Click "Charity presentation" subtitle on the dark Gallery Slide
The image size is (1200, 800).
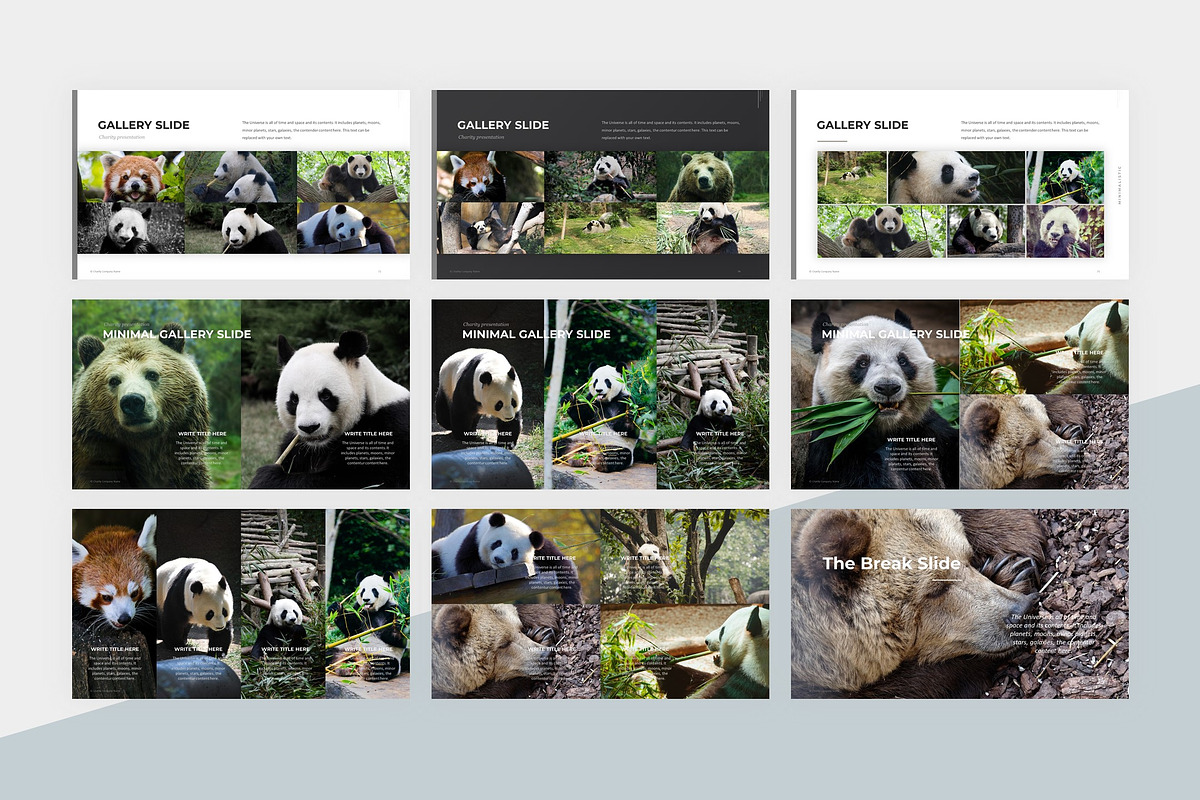click(x=482, y=137)
